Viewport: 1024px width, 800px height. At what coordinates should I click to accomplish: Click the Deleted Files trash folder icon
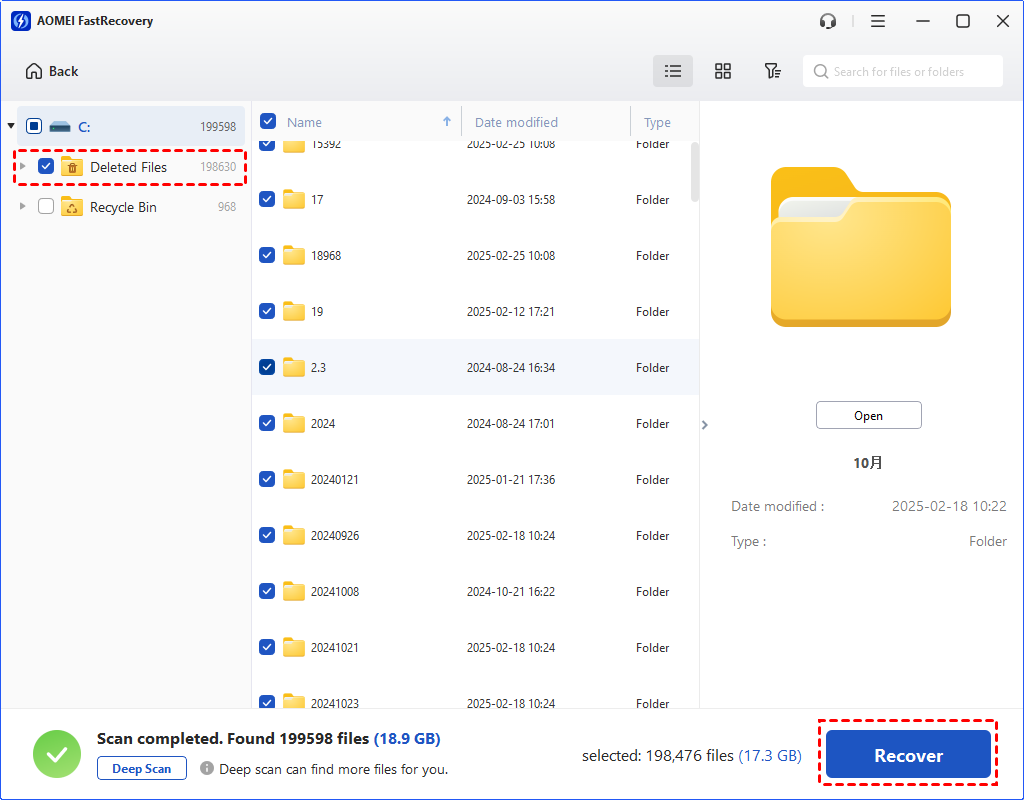pos(72,167)
